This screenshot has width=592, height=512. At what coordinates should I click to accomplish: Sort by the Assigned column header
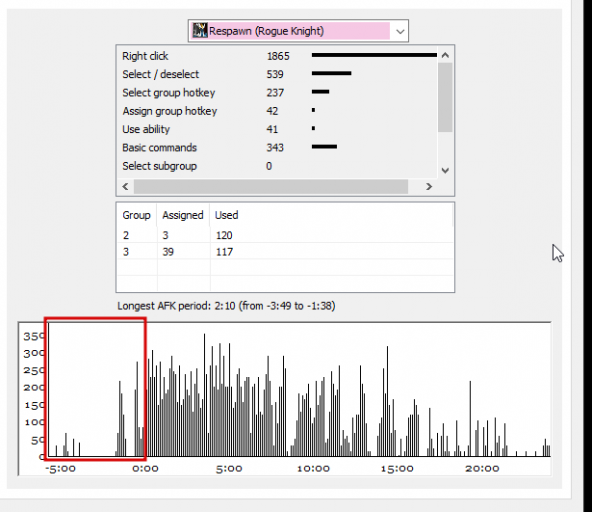(183, 215)
